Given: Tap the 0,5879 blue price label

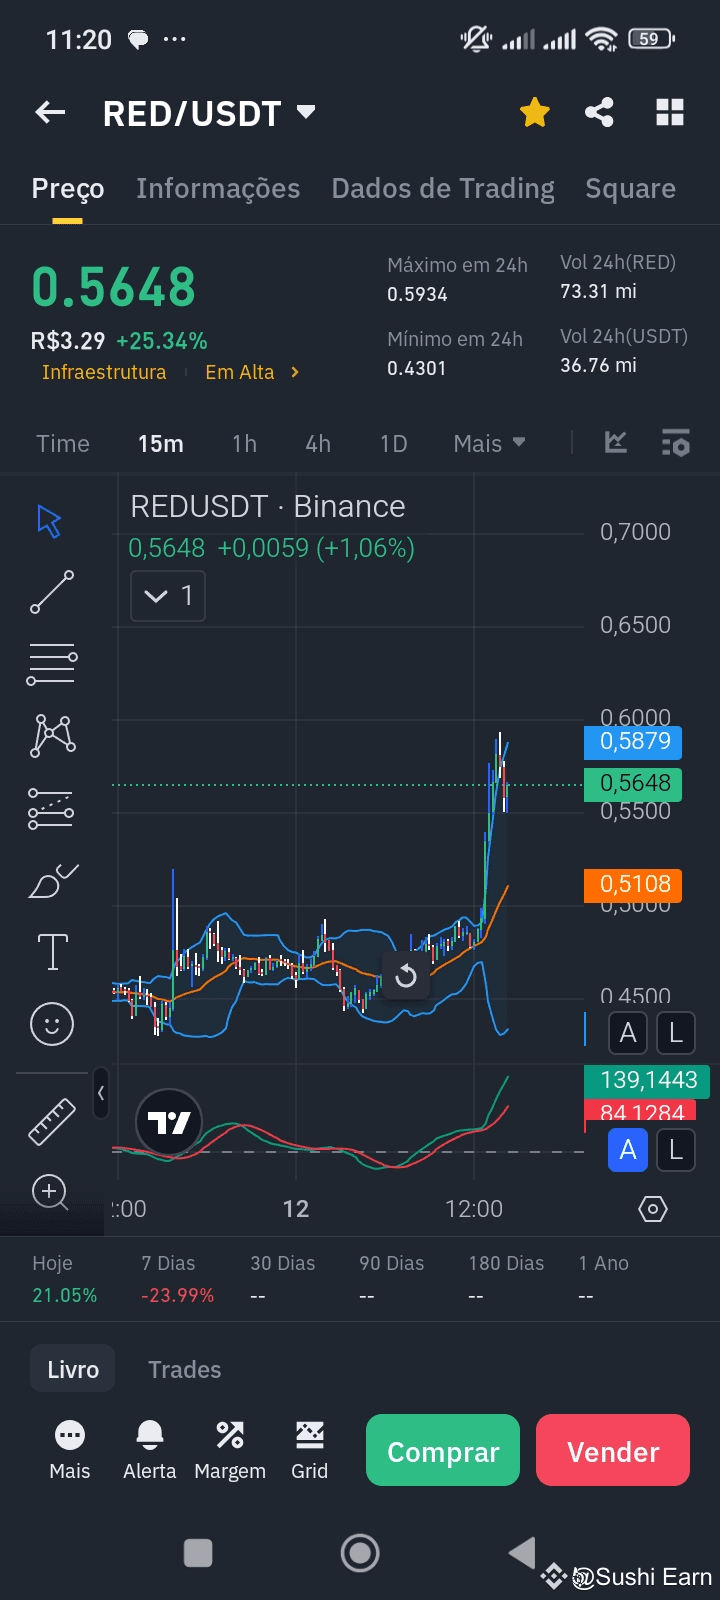Looking at the screenshot, I should 633,741.
